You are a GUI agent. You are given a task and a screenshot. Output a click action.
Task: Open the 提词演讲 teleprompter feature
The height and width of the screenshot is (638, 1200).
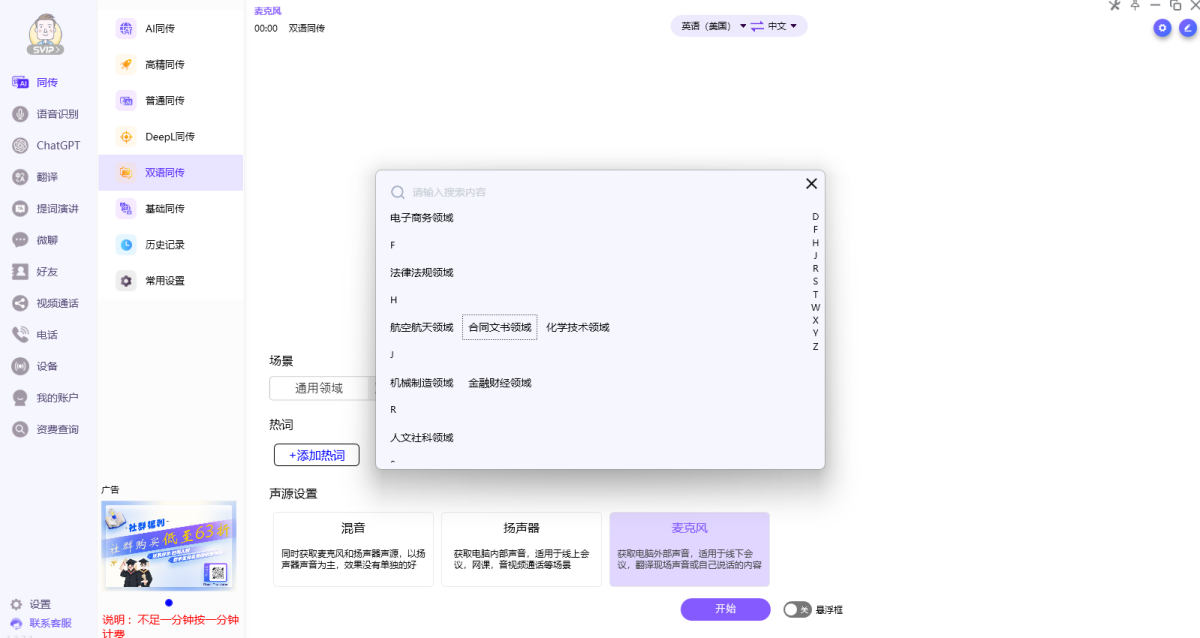(x=47, y=208)
